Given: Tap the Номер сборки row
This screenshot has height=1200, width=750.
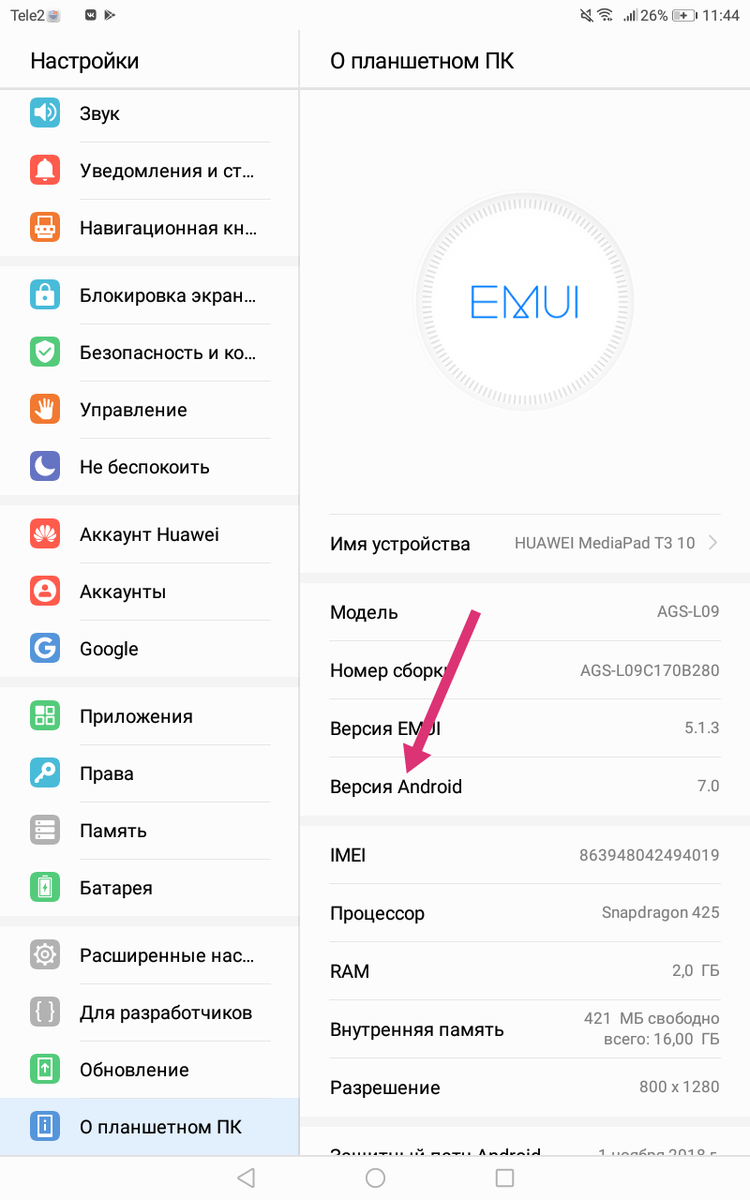Looking at the screenshot, I should click(x=525, y=670).
